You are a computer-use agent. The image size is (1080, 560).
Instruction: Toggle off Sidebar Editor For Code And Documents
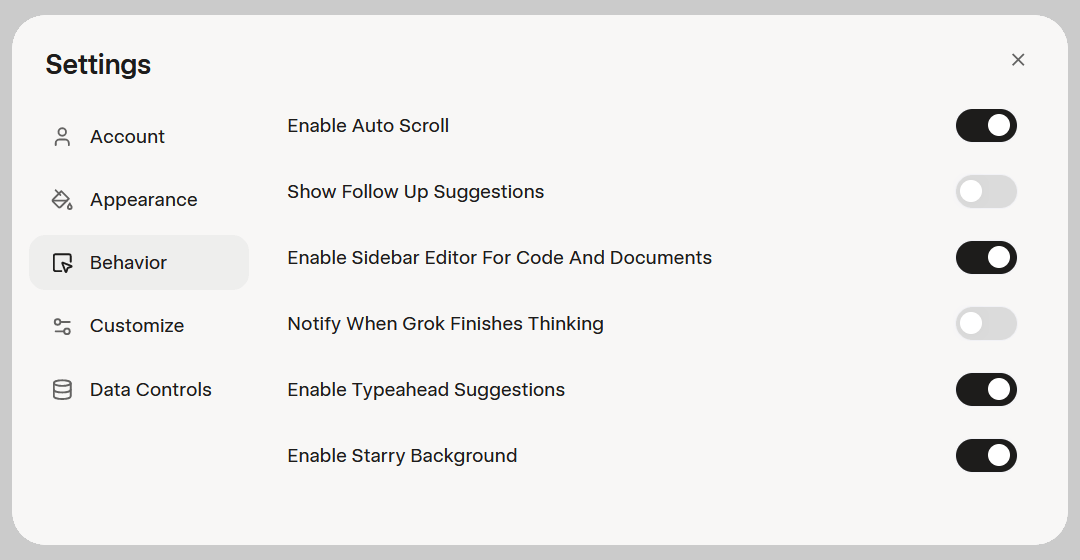click(x=986, y=258)
